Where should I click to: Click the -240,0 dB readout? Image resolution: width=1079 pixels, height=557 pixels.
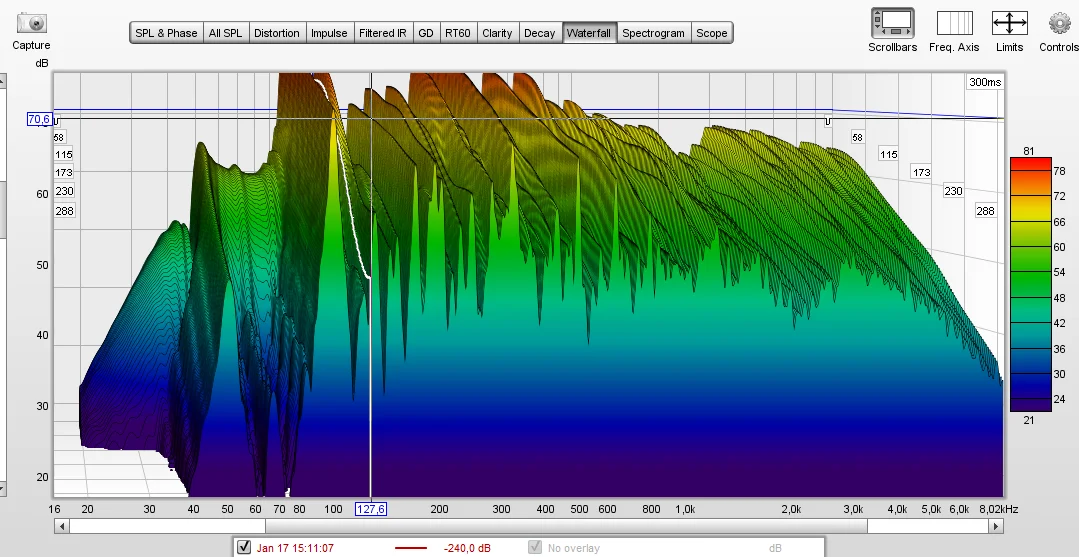[467, 548]
